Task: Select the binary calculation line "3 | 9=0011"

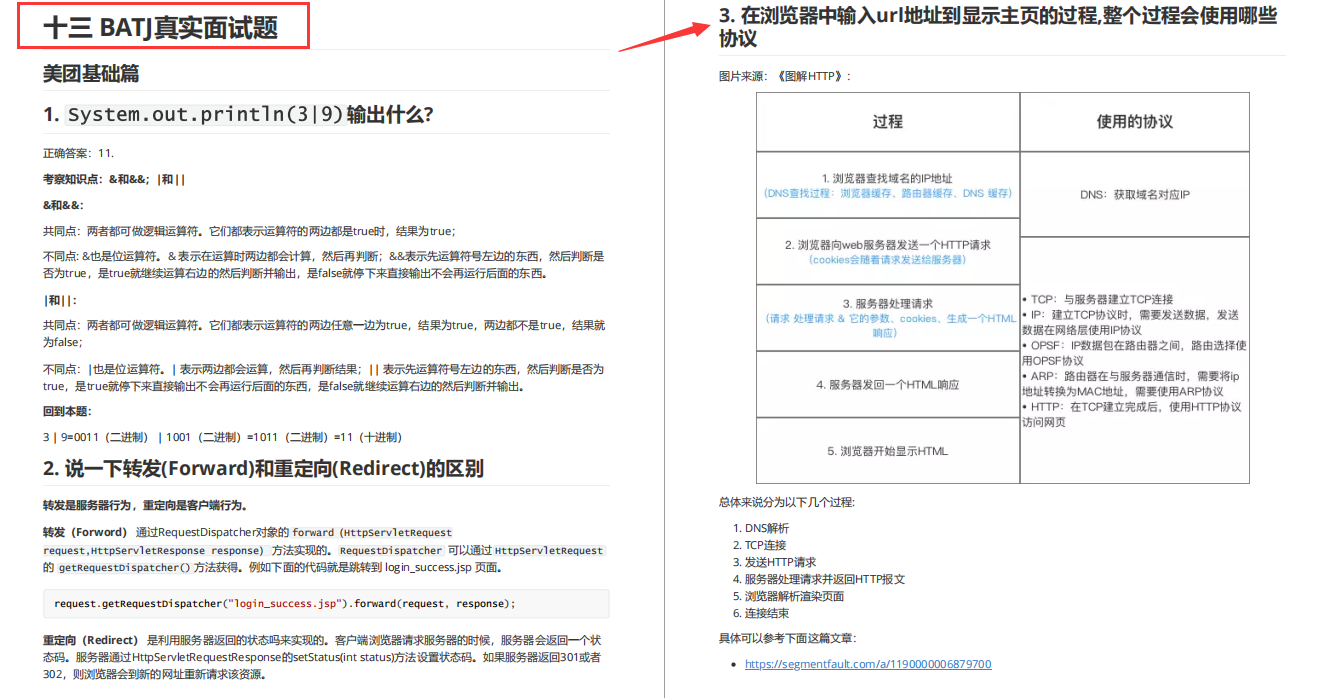Action: pos(222,437)
